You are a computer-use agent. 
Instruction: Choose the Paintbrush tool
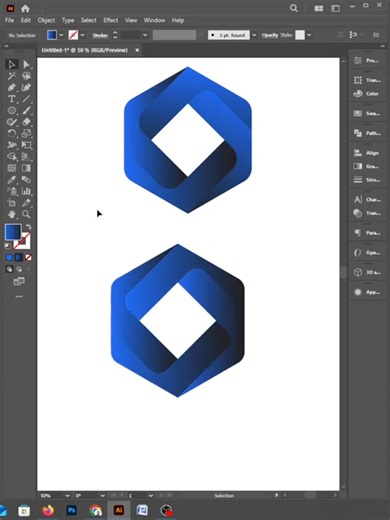[26, 110]
